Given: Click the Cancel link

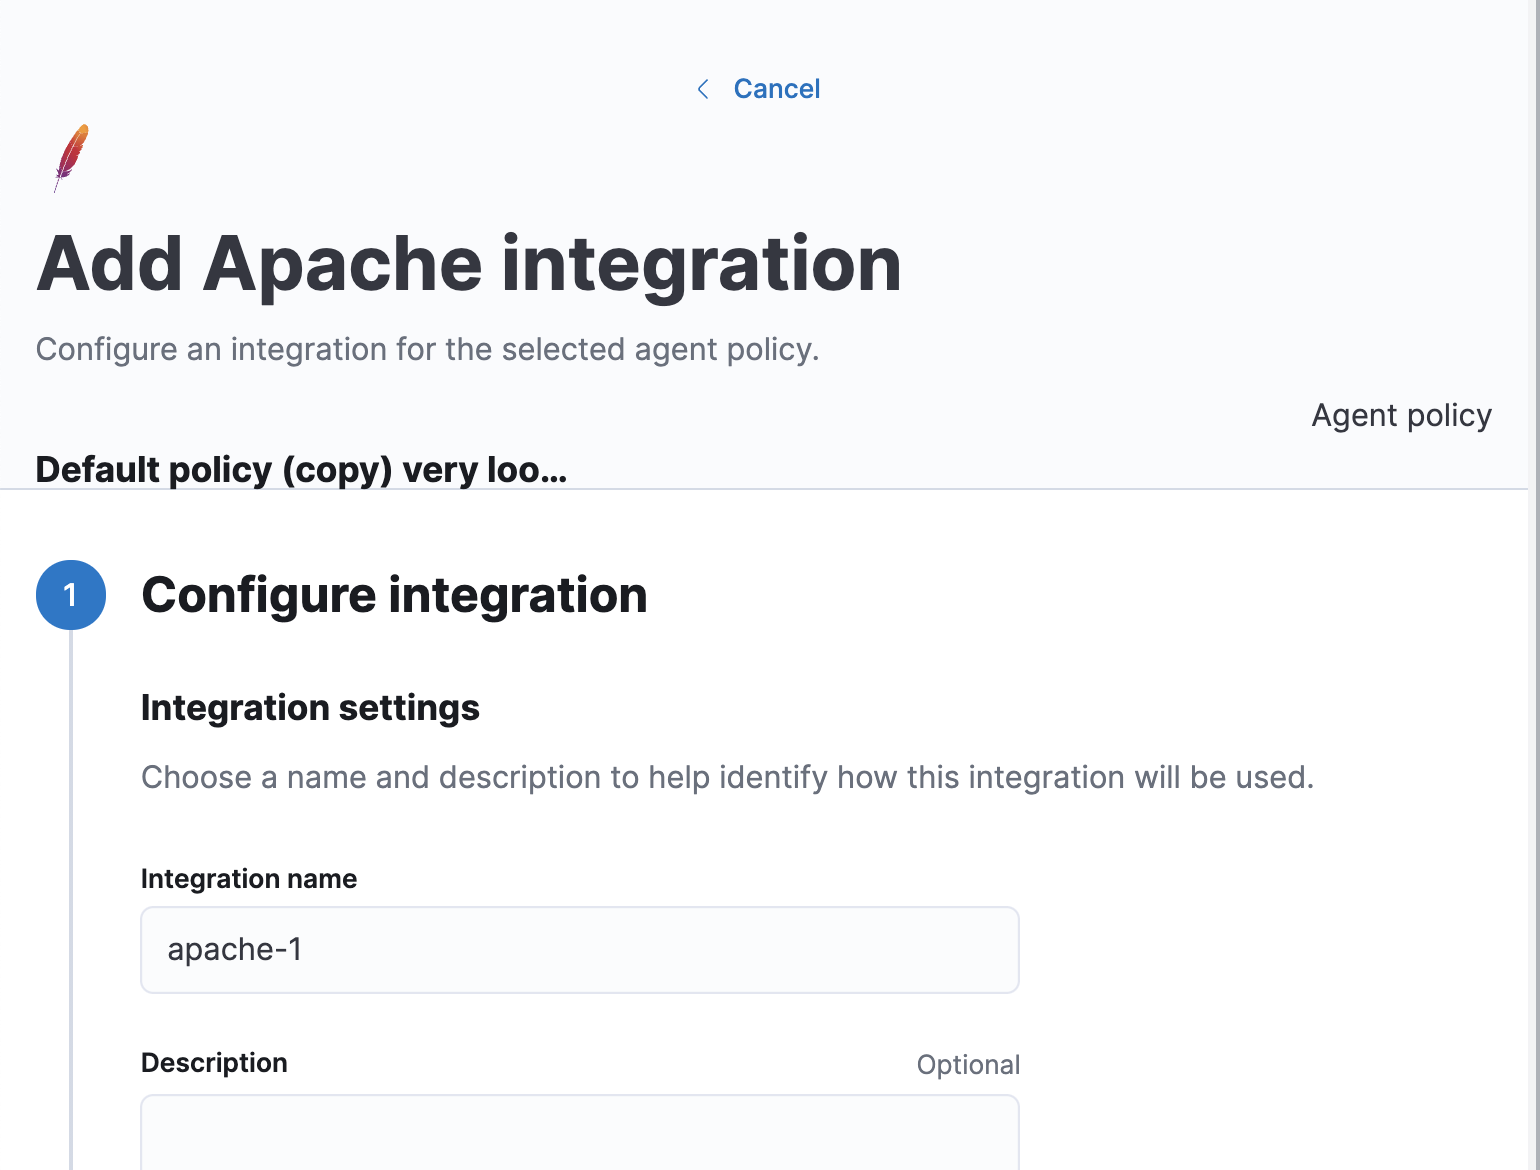Looking at the screenshot, I should 776,89.
